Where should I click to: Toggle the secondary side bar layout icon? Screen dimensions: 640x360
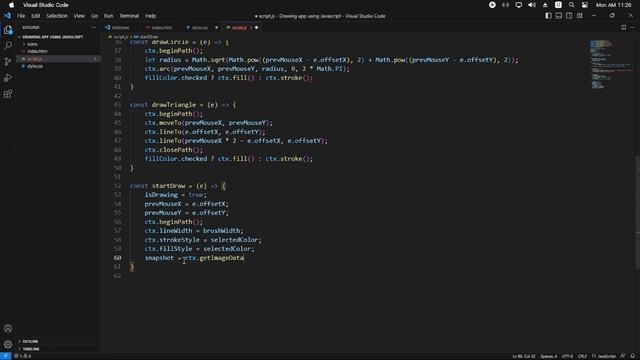tap(569, 16)
